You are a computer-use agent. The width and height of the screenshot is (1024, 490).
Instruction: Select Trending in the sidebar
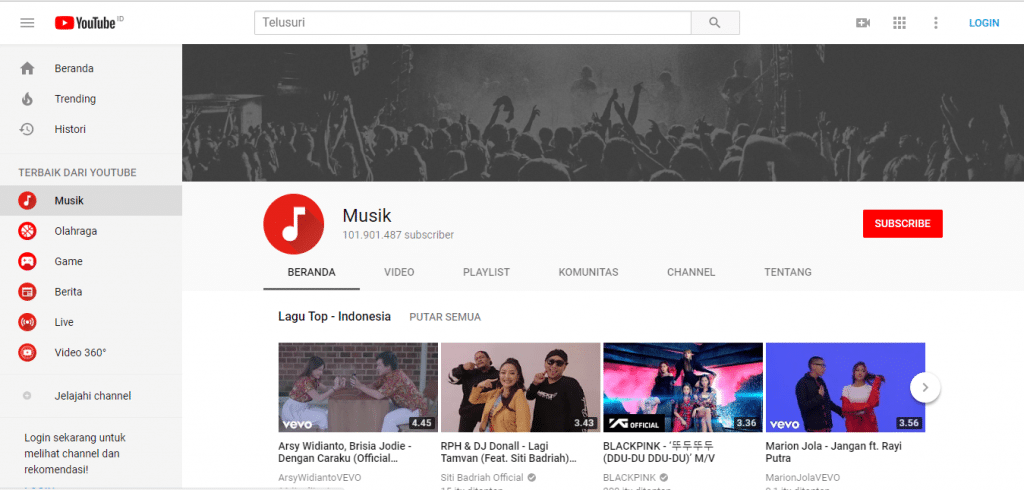pos(91,99)
